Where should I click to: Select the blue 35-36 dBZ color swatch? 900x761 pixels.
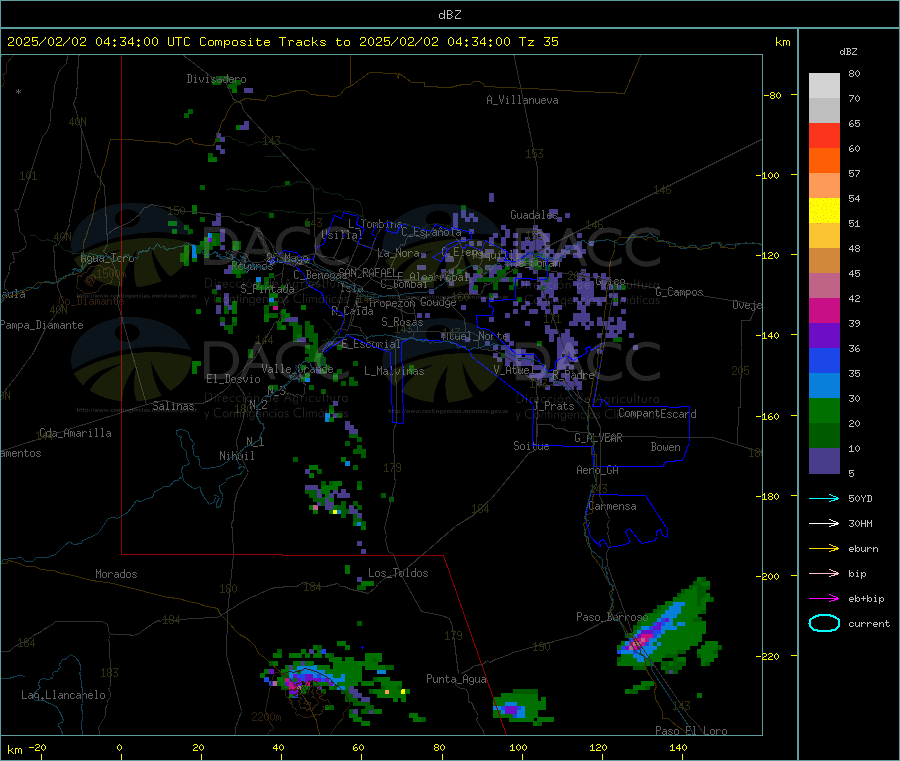pos(824,360)
